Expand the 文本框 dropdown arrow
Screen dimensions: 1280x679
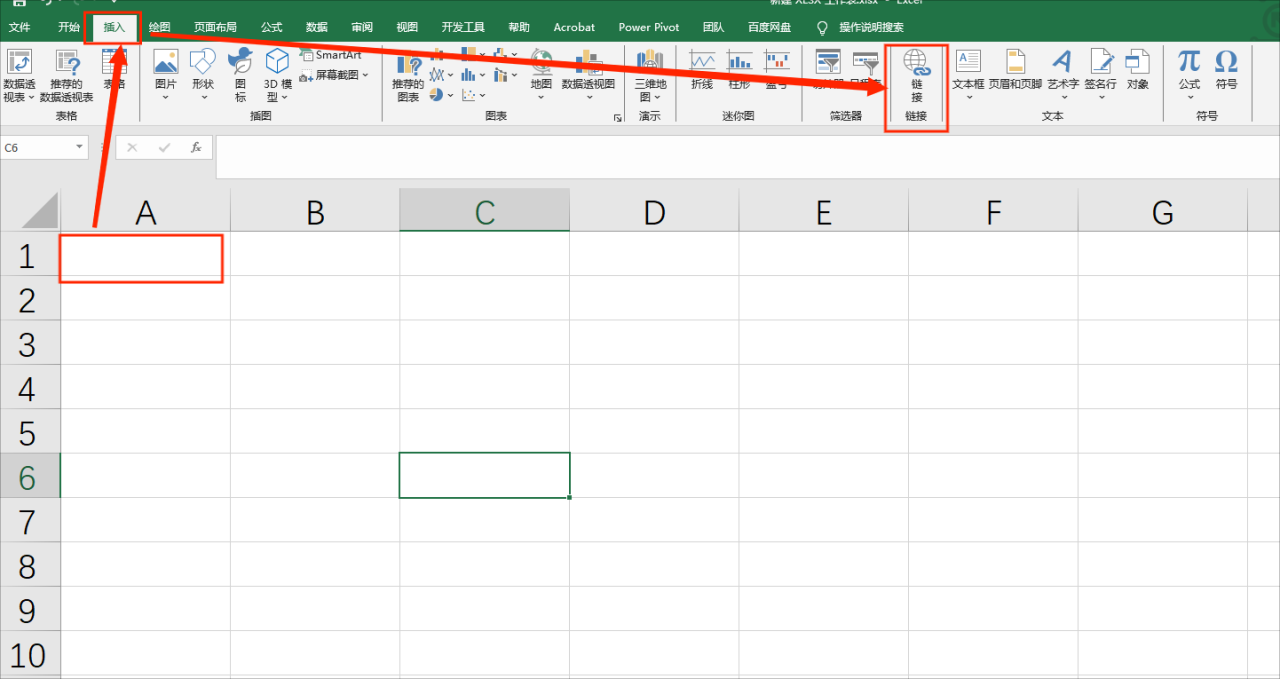pyautogui.click(x=968, y=98)
